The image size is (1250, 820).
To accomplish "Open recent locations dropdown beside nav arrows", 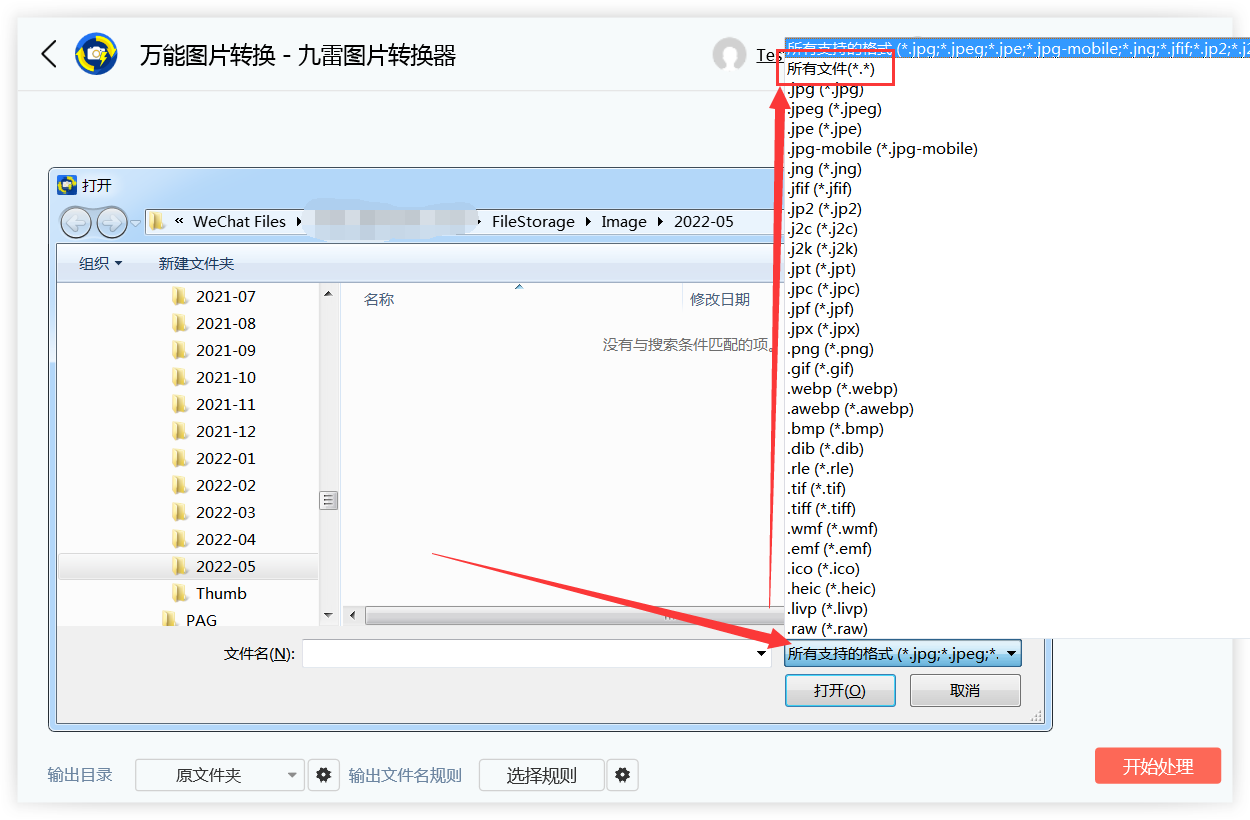I will [x=136, y=223].
